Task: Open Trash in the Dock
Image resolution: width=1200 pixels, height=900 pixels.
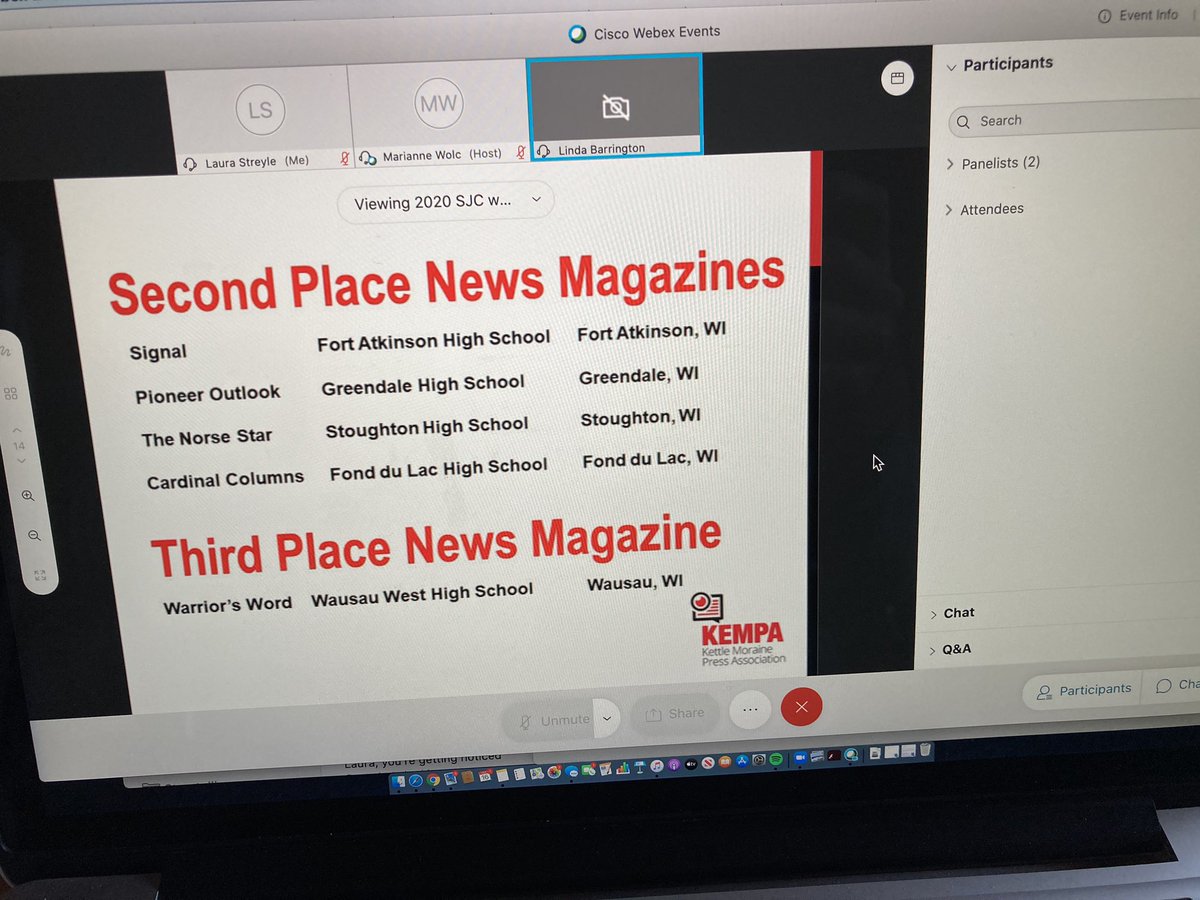Action: click(x=925, y=749)
